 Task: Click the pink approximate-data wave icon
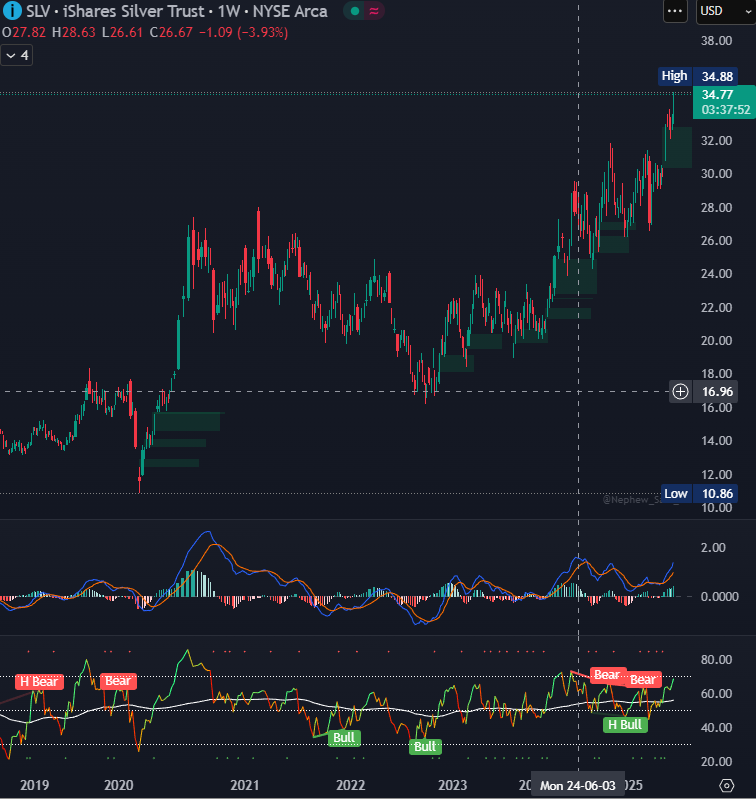(x=374, y=11)
